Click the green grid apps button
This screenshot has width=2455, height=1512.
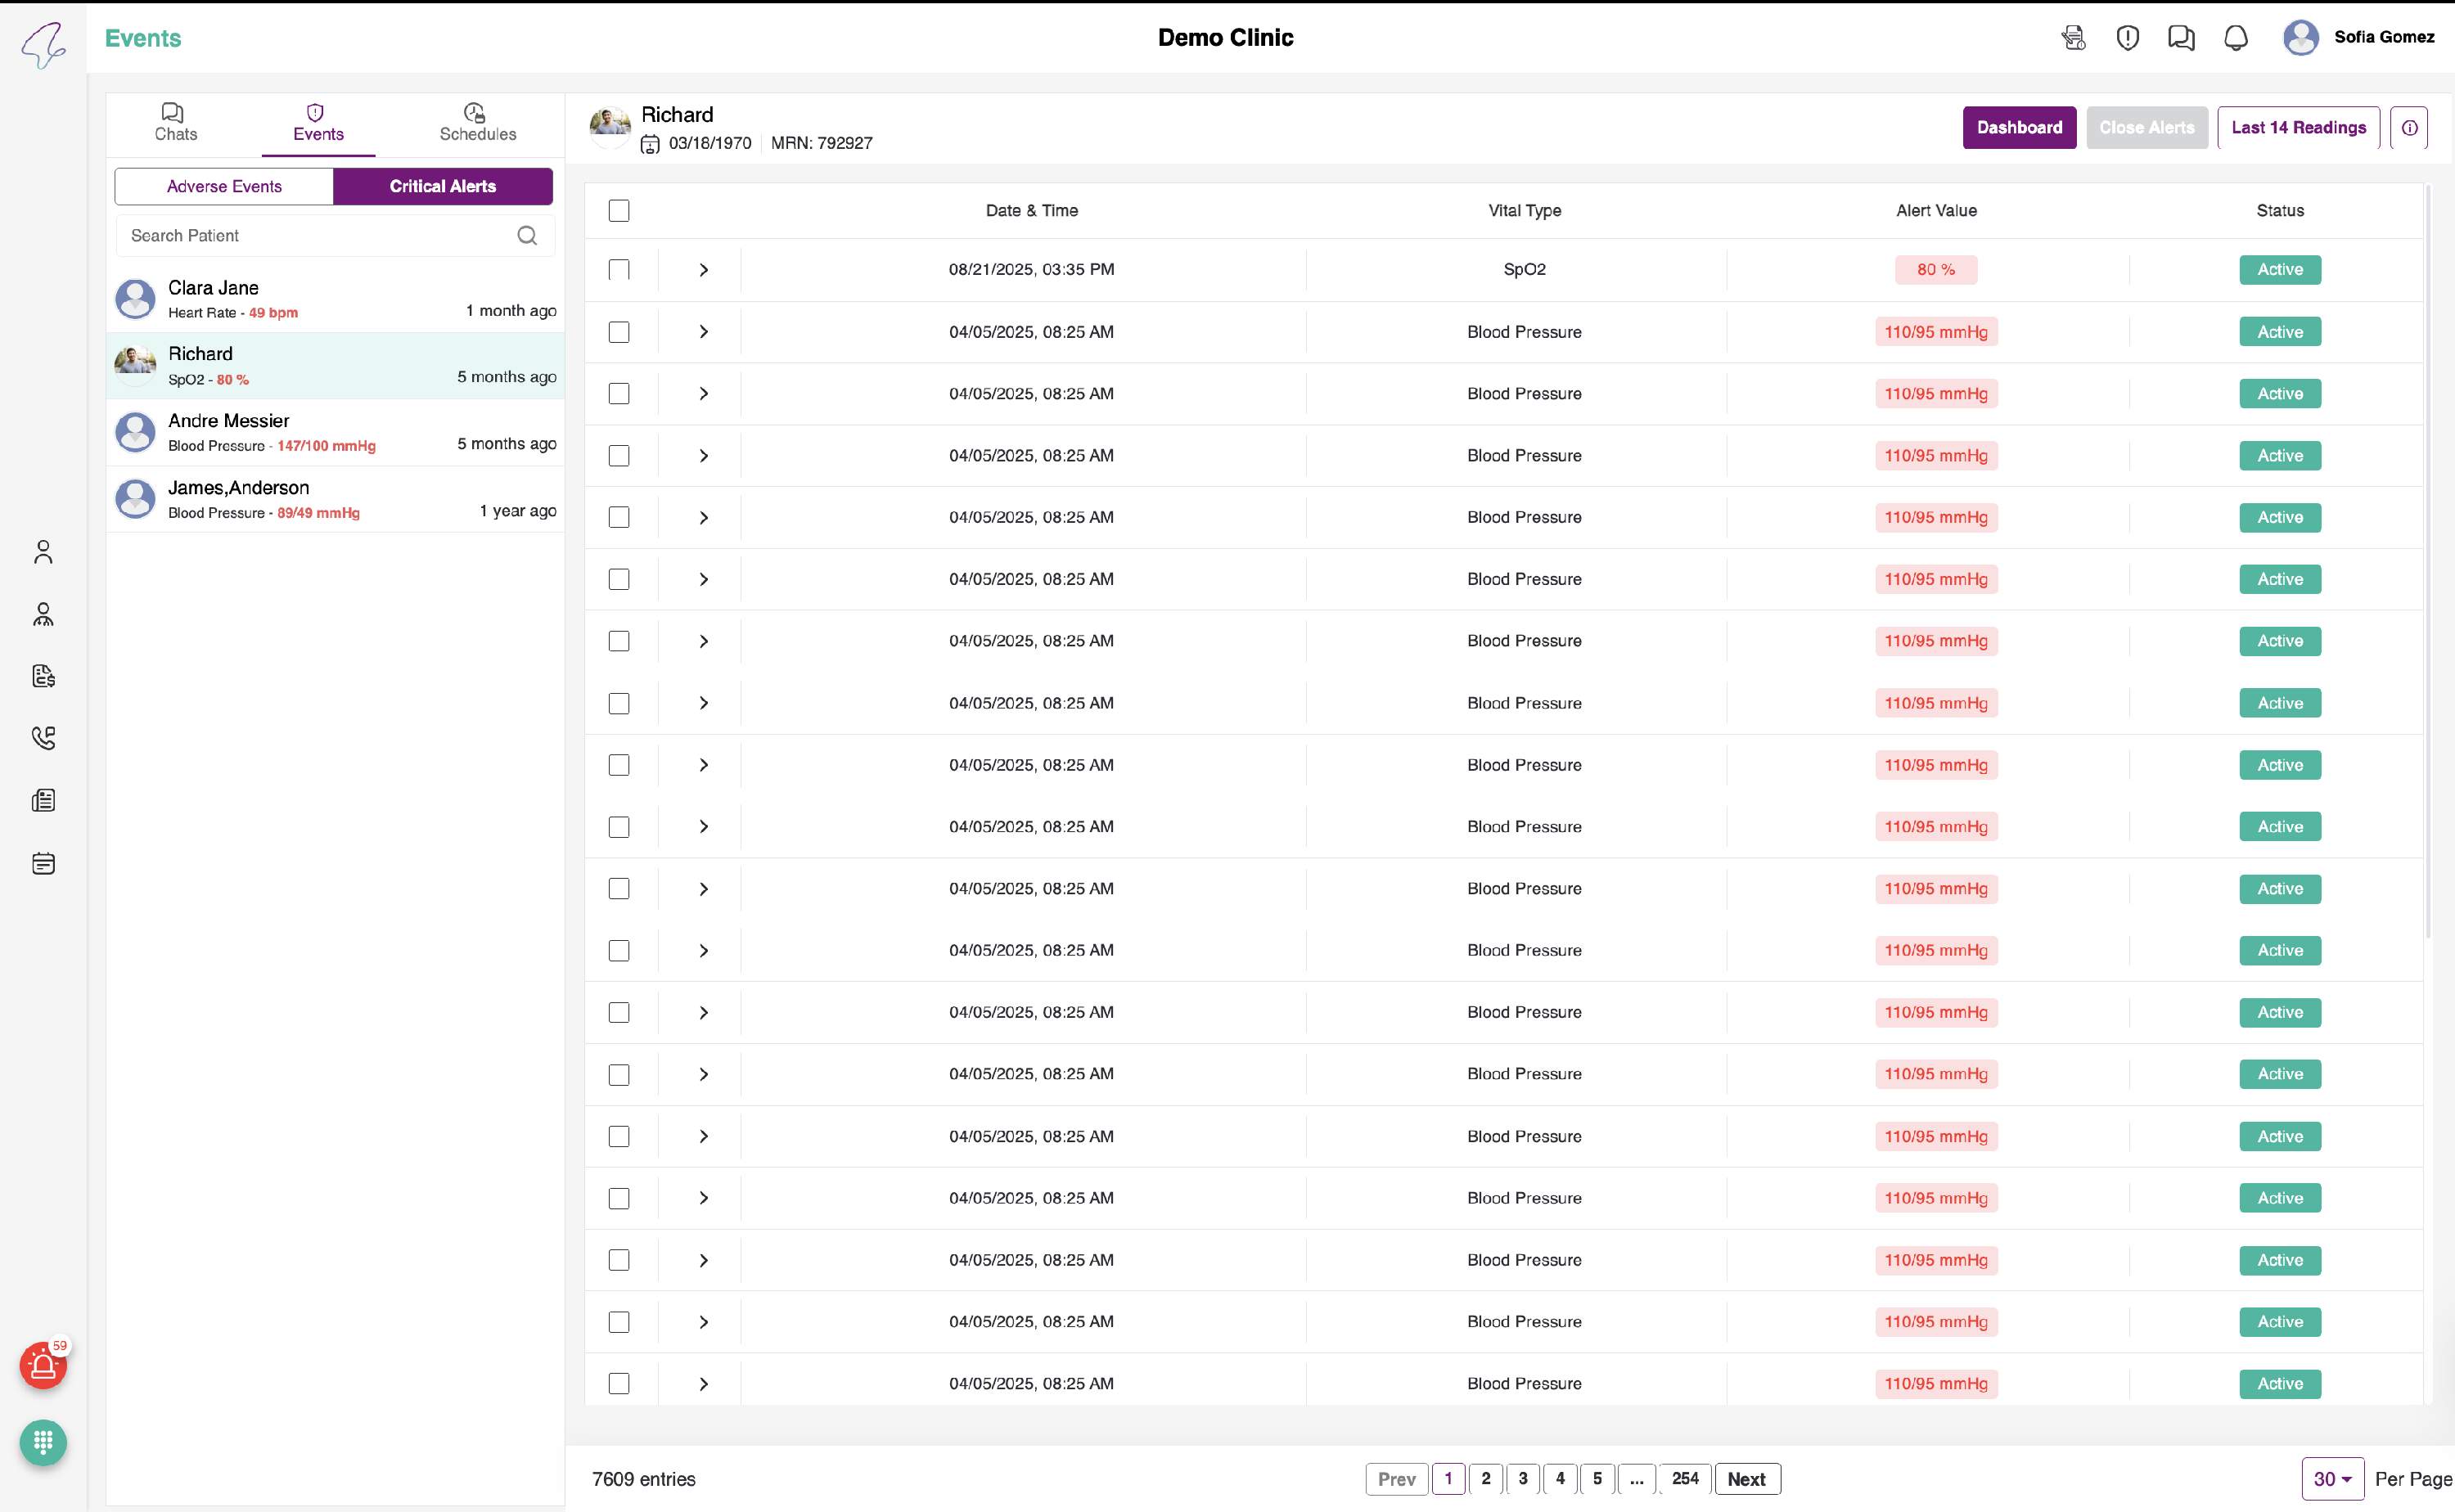click(x=43, y=1442)
